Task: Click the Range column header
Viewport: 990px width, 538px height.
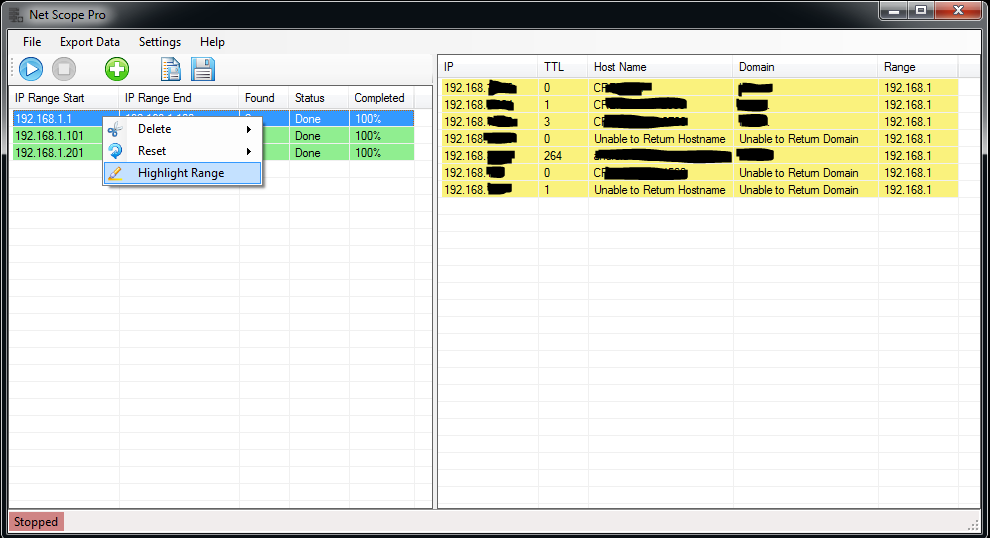Action: [918, 67]
